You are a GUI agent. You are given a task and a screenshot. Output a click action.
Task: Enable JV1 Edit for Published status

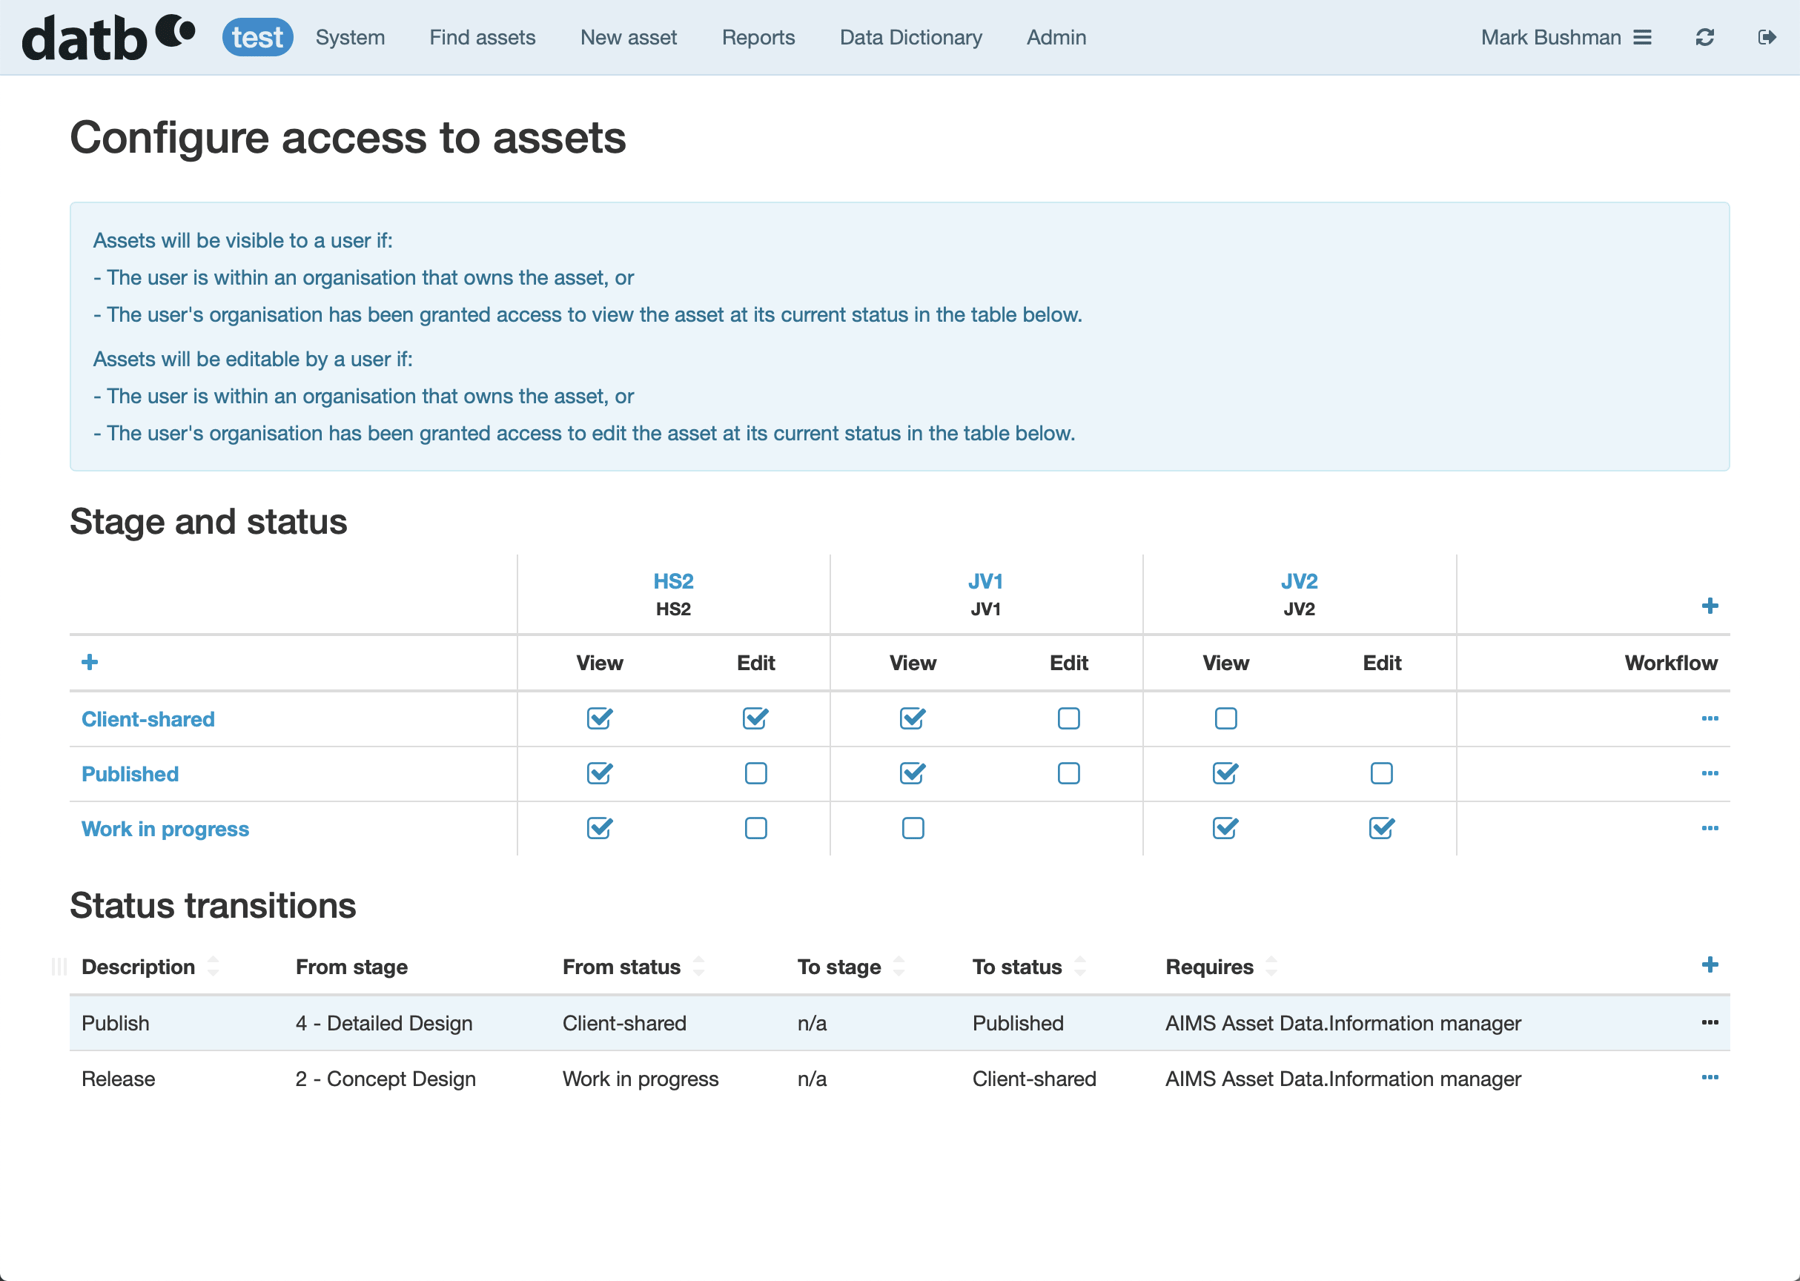pyautogui.click(x=1068, y=773)
